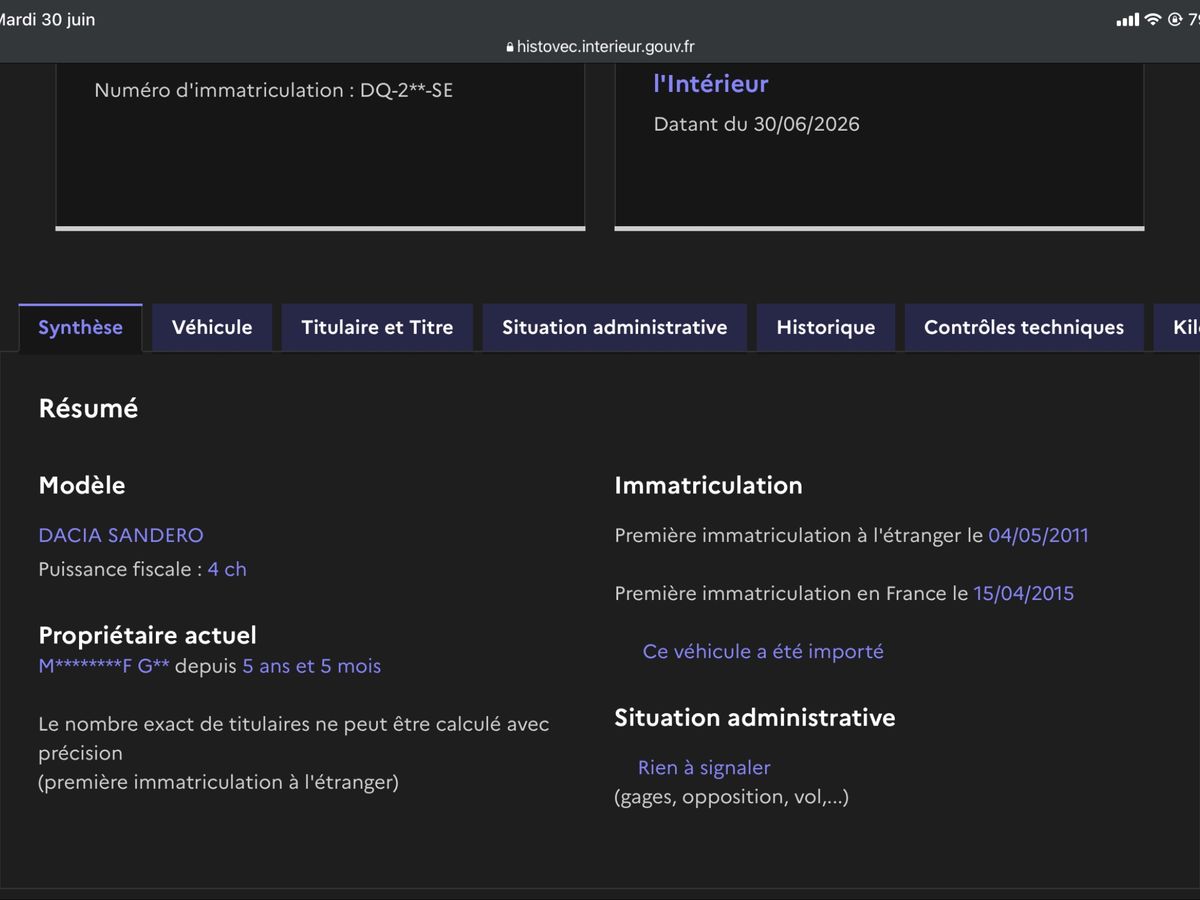
Task: Tap the 'Mardi 30 juin' date in status bar
Action: (48, 19)
